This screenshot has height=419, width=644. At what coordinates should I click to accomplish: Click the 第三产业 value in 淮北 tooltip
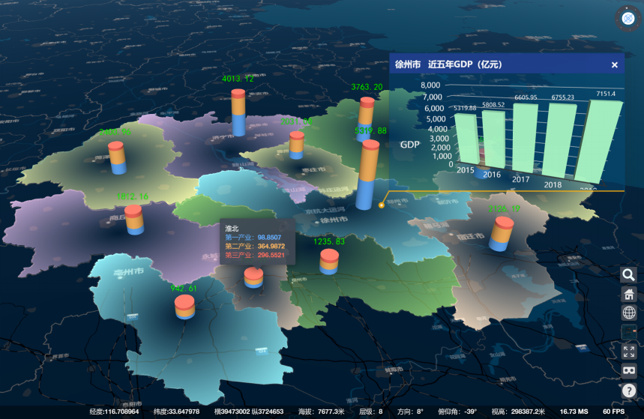coord(271,255)
